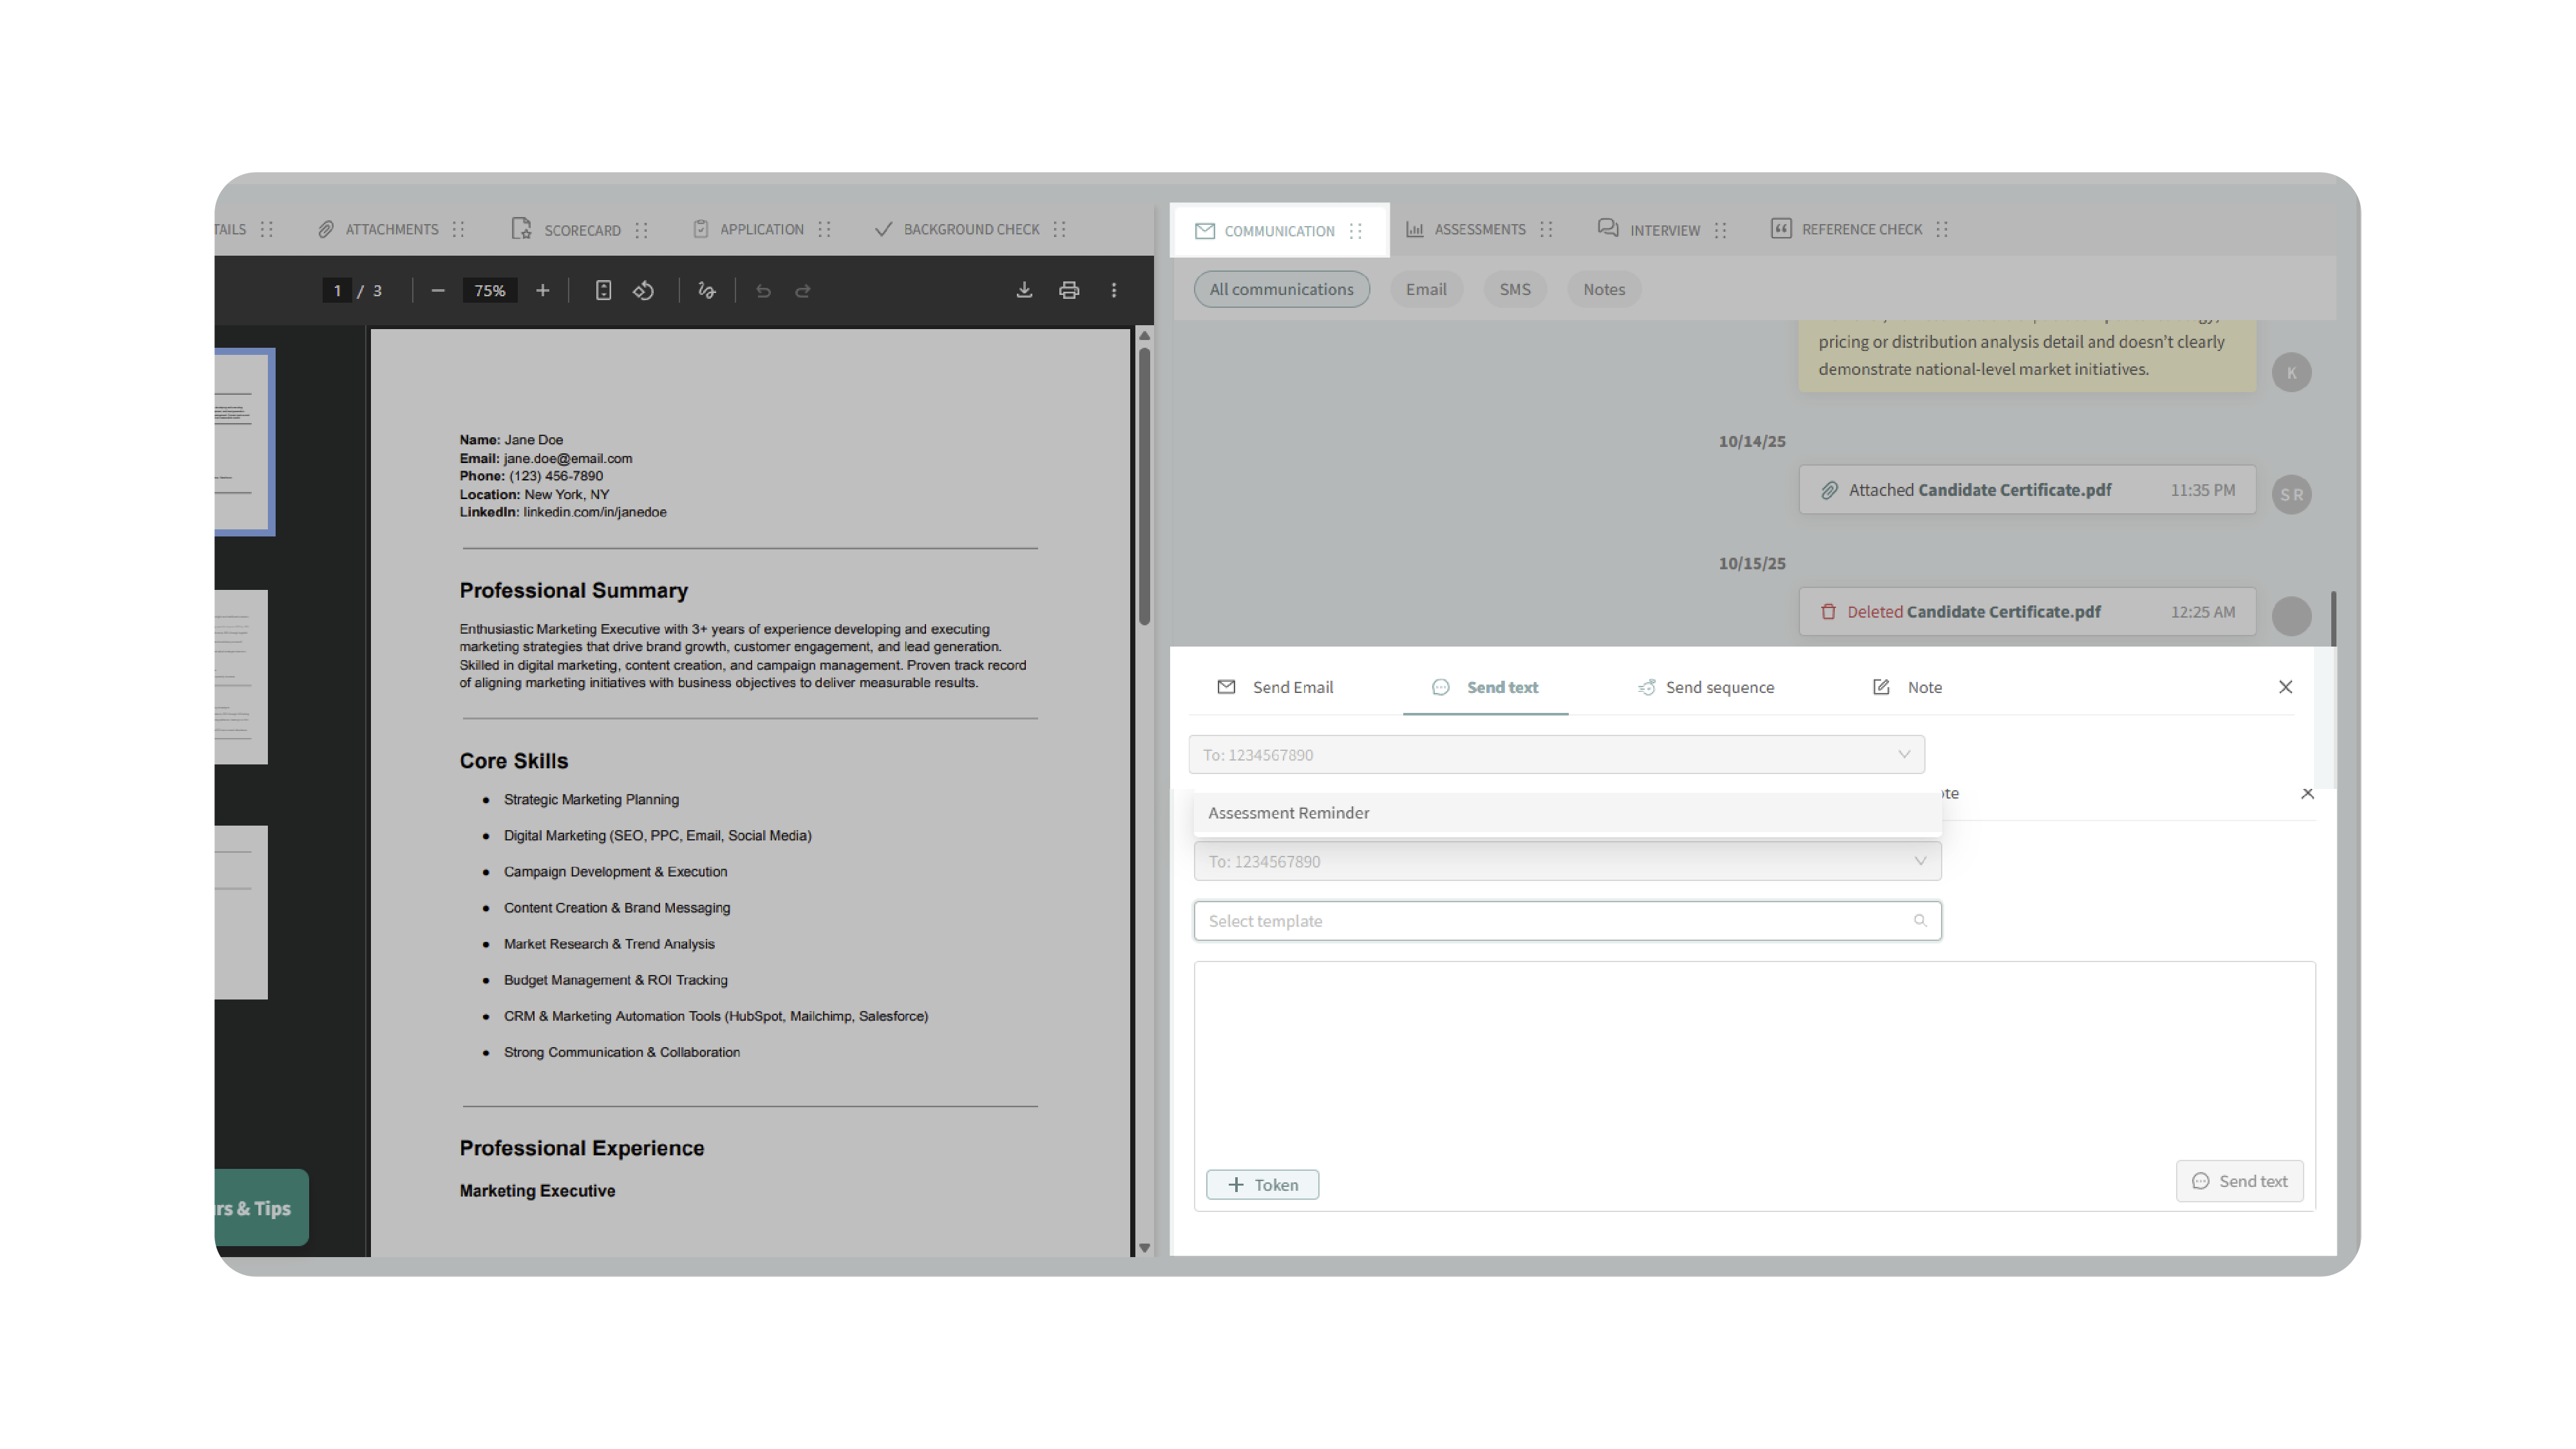
Task: Filter by All communications chip
Action: coord(1280,289)
